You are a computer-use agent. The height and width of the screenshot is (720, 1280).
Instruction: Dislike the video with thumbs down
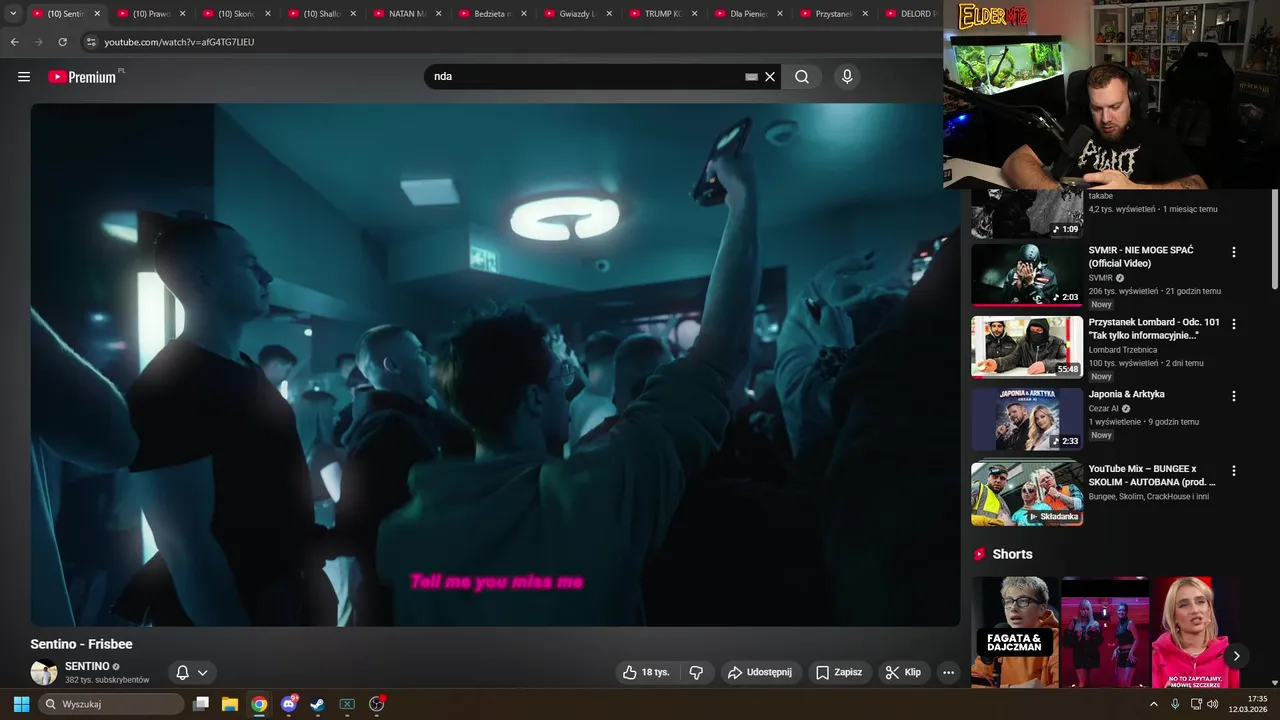pos(697,672)
